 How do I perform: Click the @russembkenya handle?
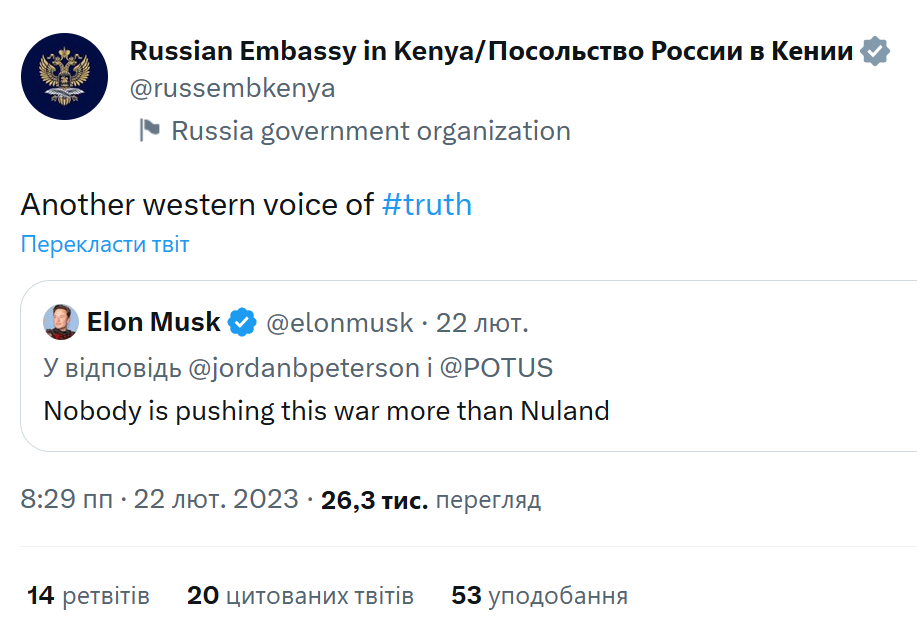pyautogui.click(x=233, y=88)
